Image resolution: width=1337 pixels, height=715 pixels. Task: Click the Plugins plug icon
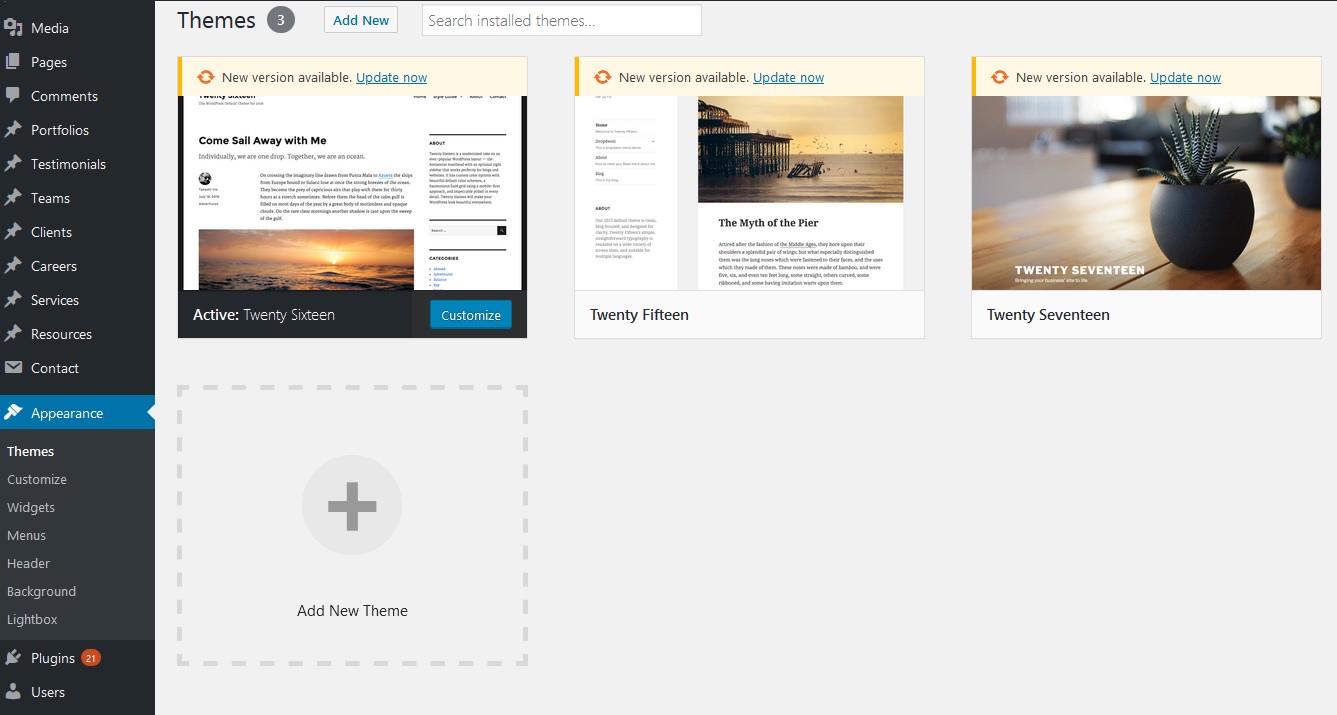coord(13,658)
